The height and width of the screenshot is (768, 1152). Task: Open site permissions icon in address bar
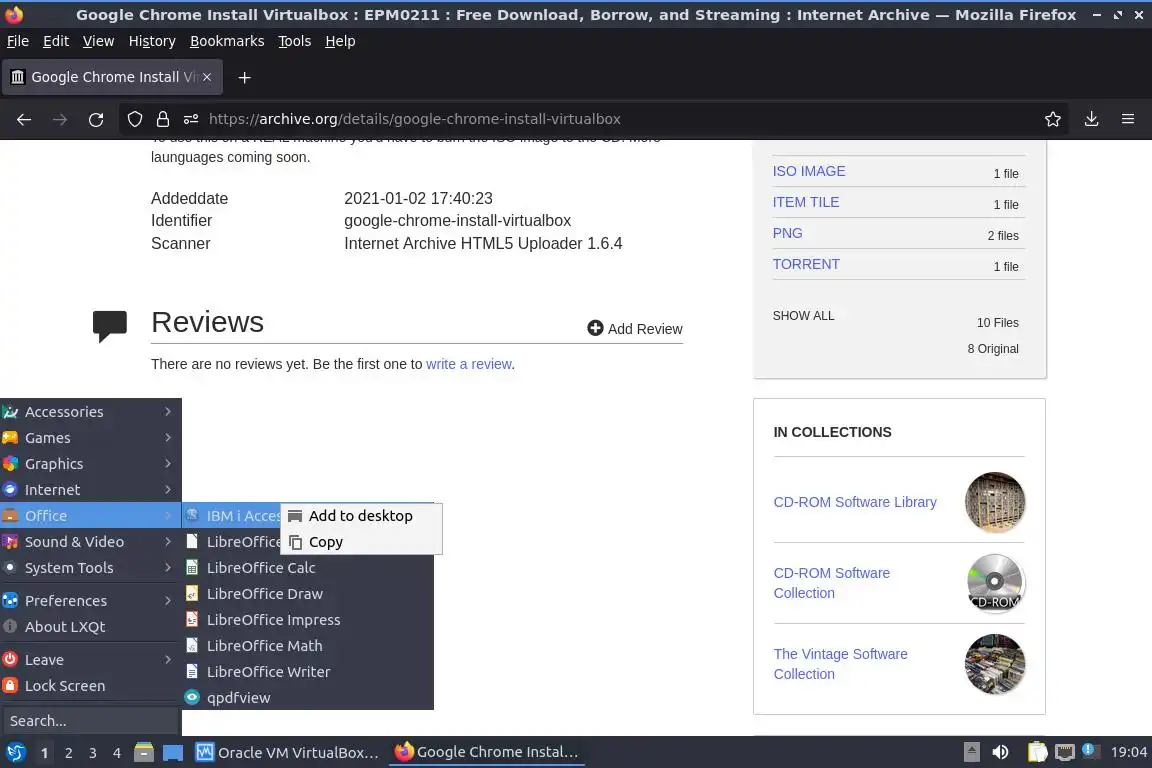click(191, 119)
